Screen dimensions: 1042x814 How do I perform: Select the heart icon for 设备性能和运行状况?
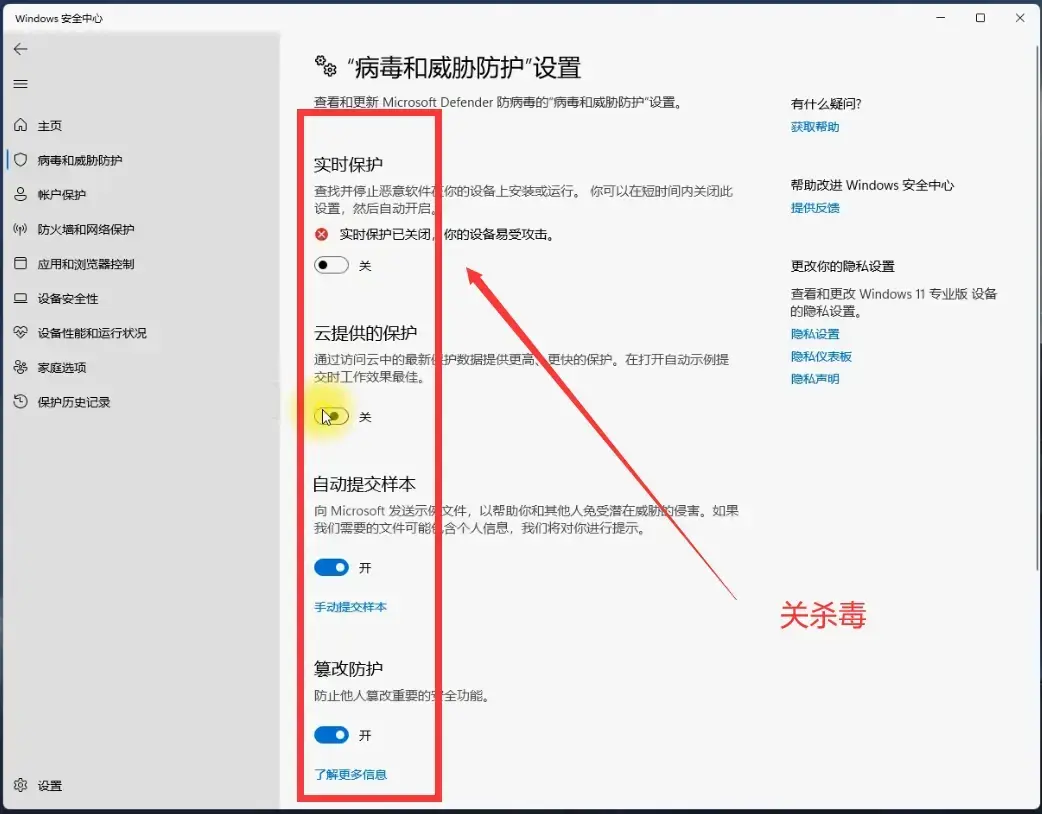21,332
